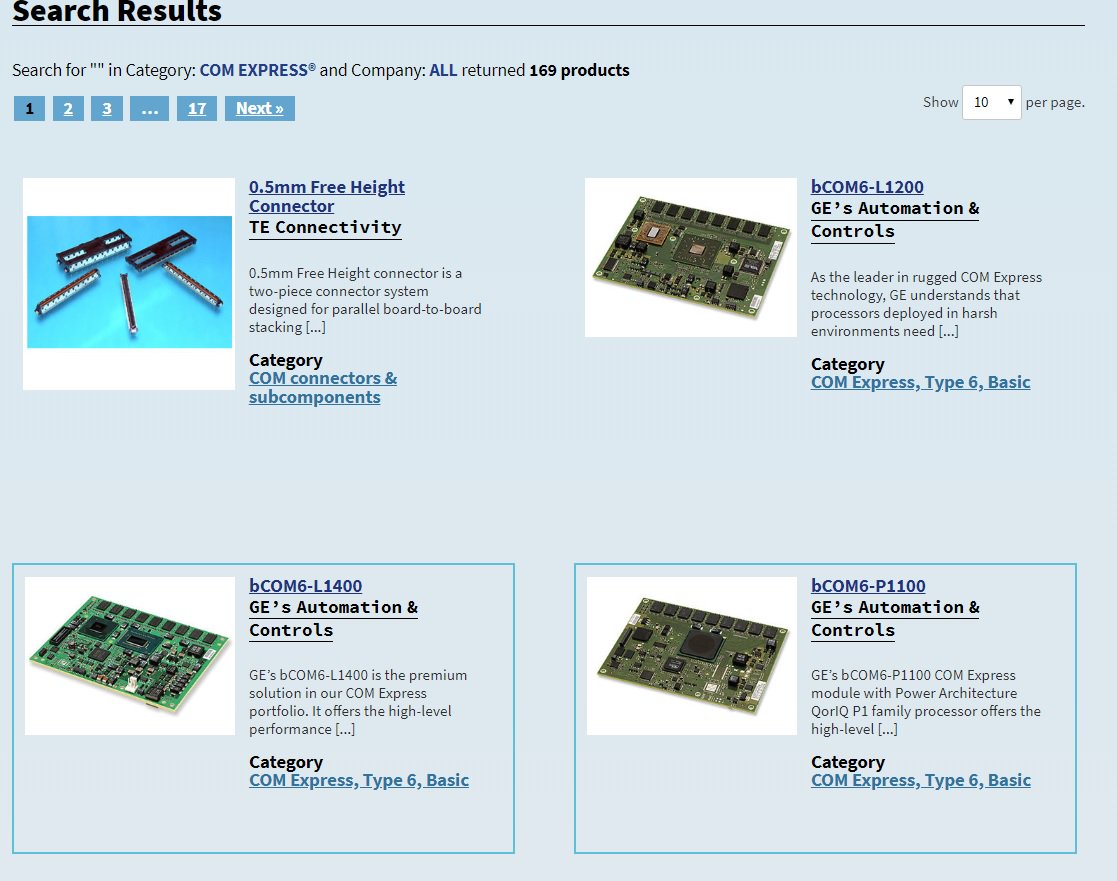Open the TE Connectivity company link

tap(325, 227)
